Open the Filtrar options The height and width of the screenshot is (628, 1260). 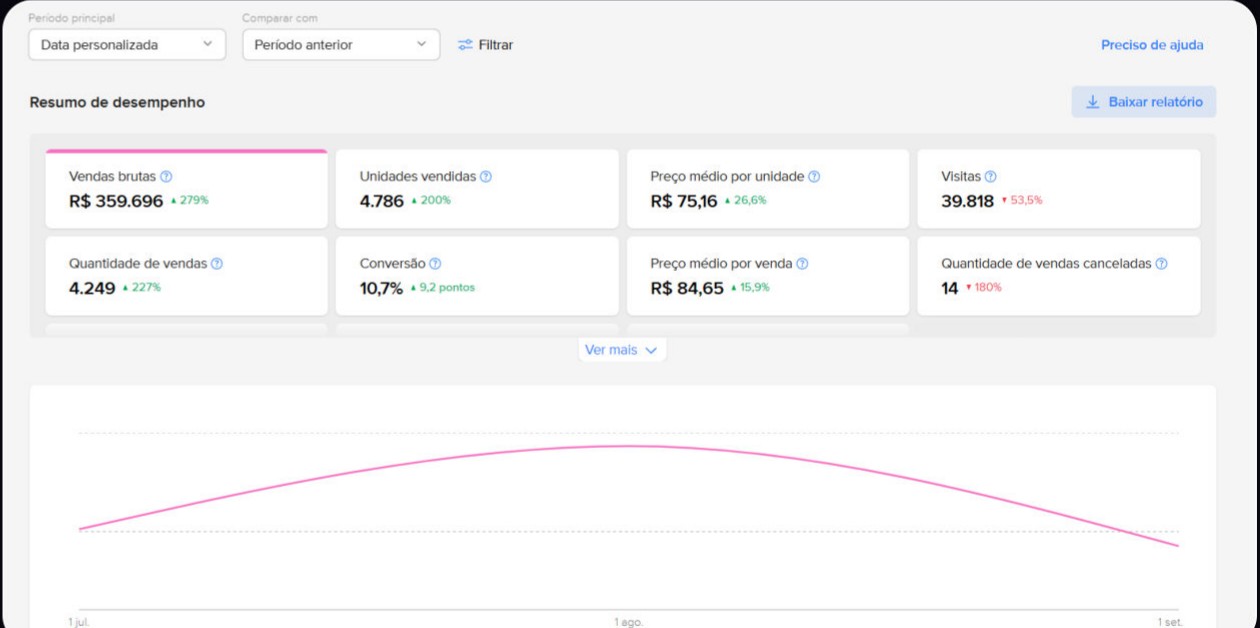click(x=486, y=45)
